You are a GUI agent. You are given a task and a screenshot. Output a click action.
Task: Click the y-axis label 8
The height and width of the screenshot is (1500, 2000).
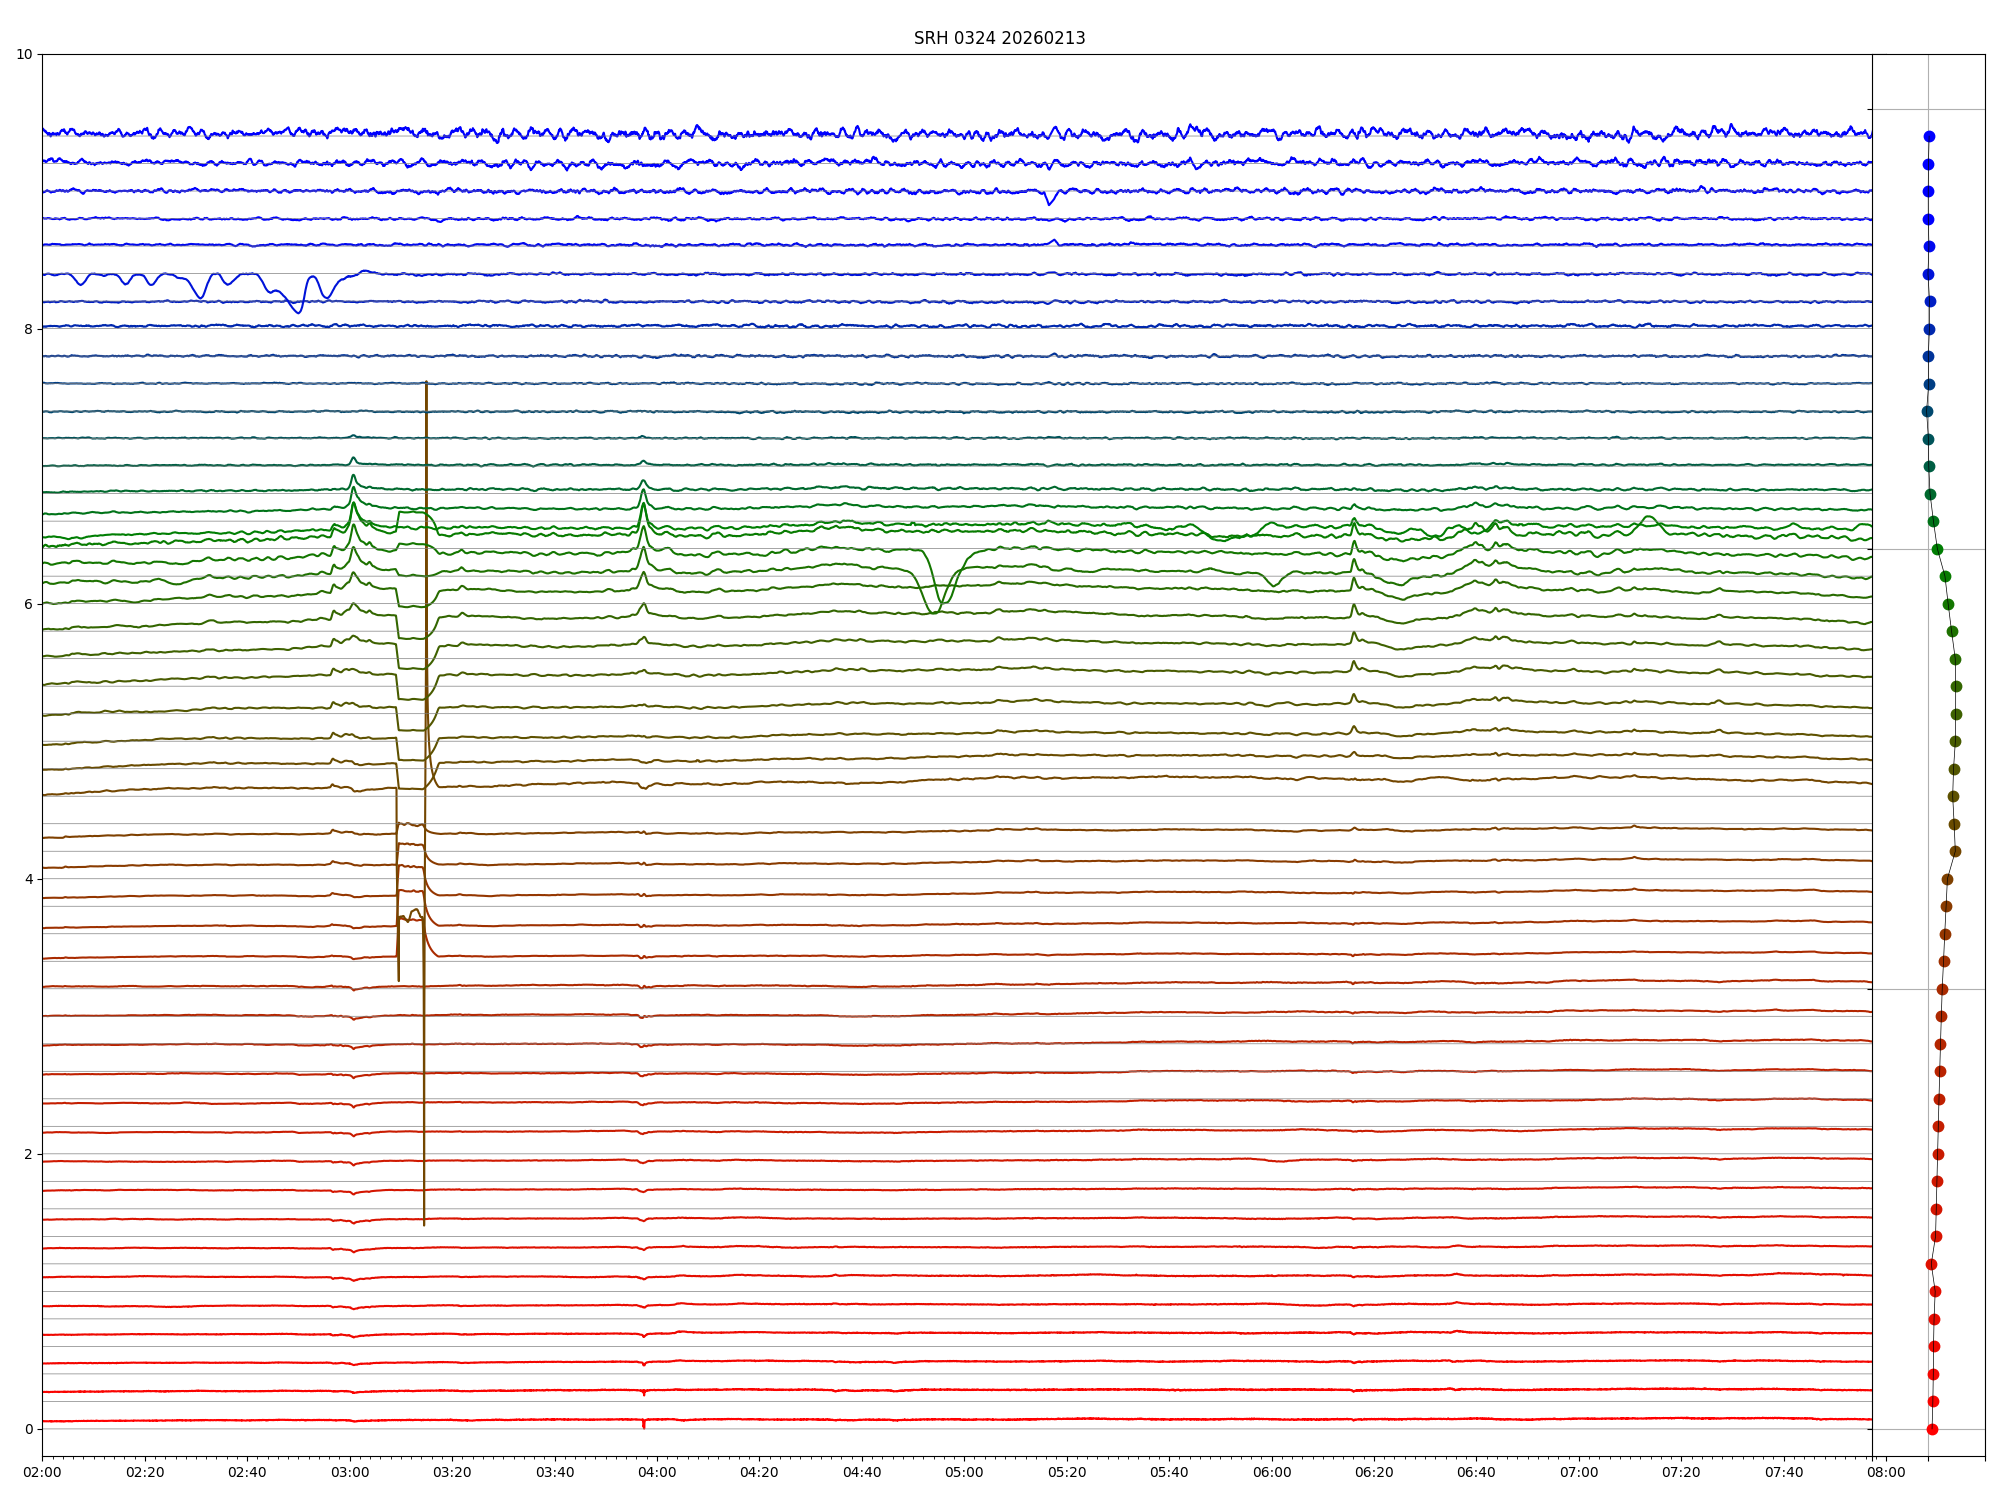point(28,329)
